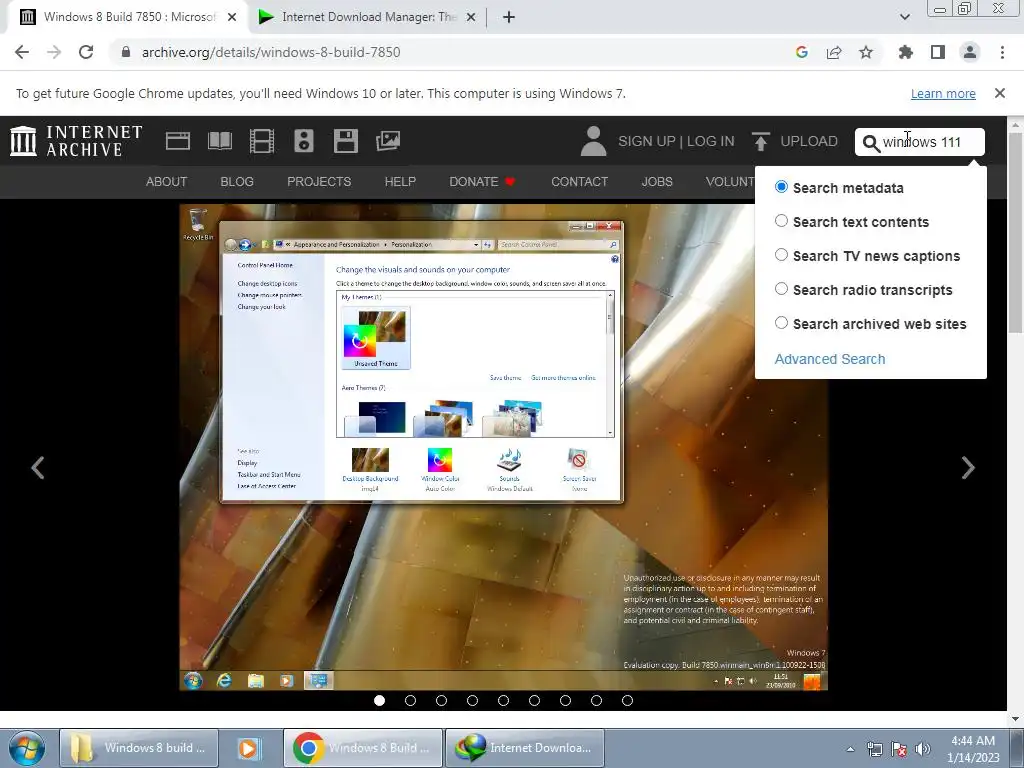Dismiss the Chrome update notification bar
This screenshot has width=1024, height=768.
coord(1000,93)
